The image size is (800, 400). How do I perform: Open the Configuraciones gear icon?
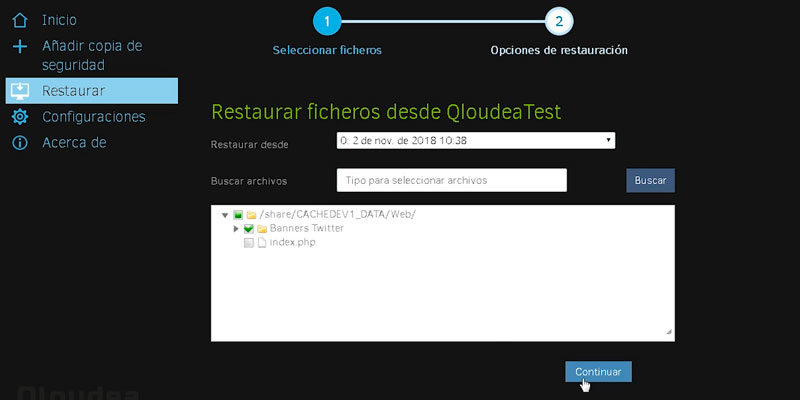coord(20,117)
